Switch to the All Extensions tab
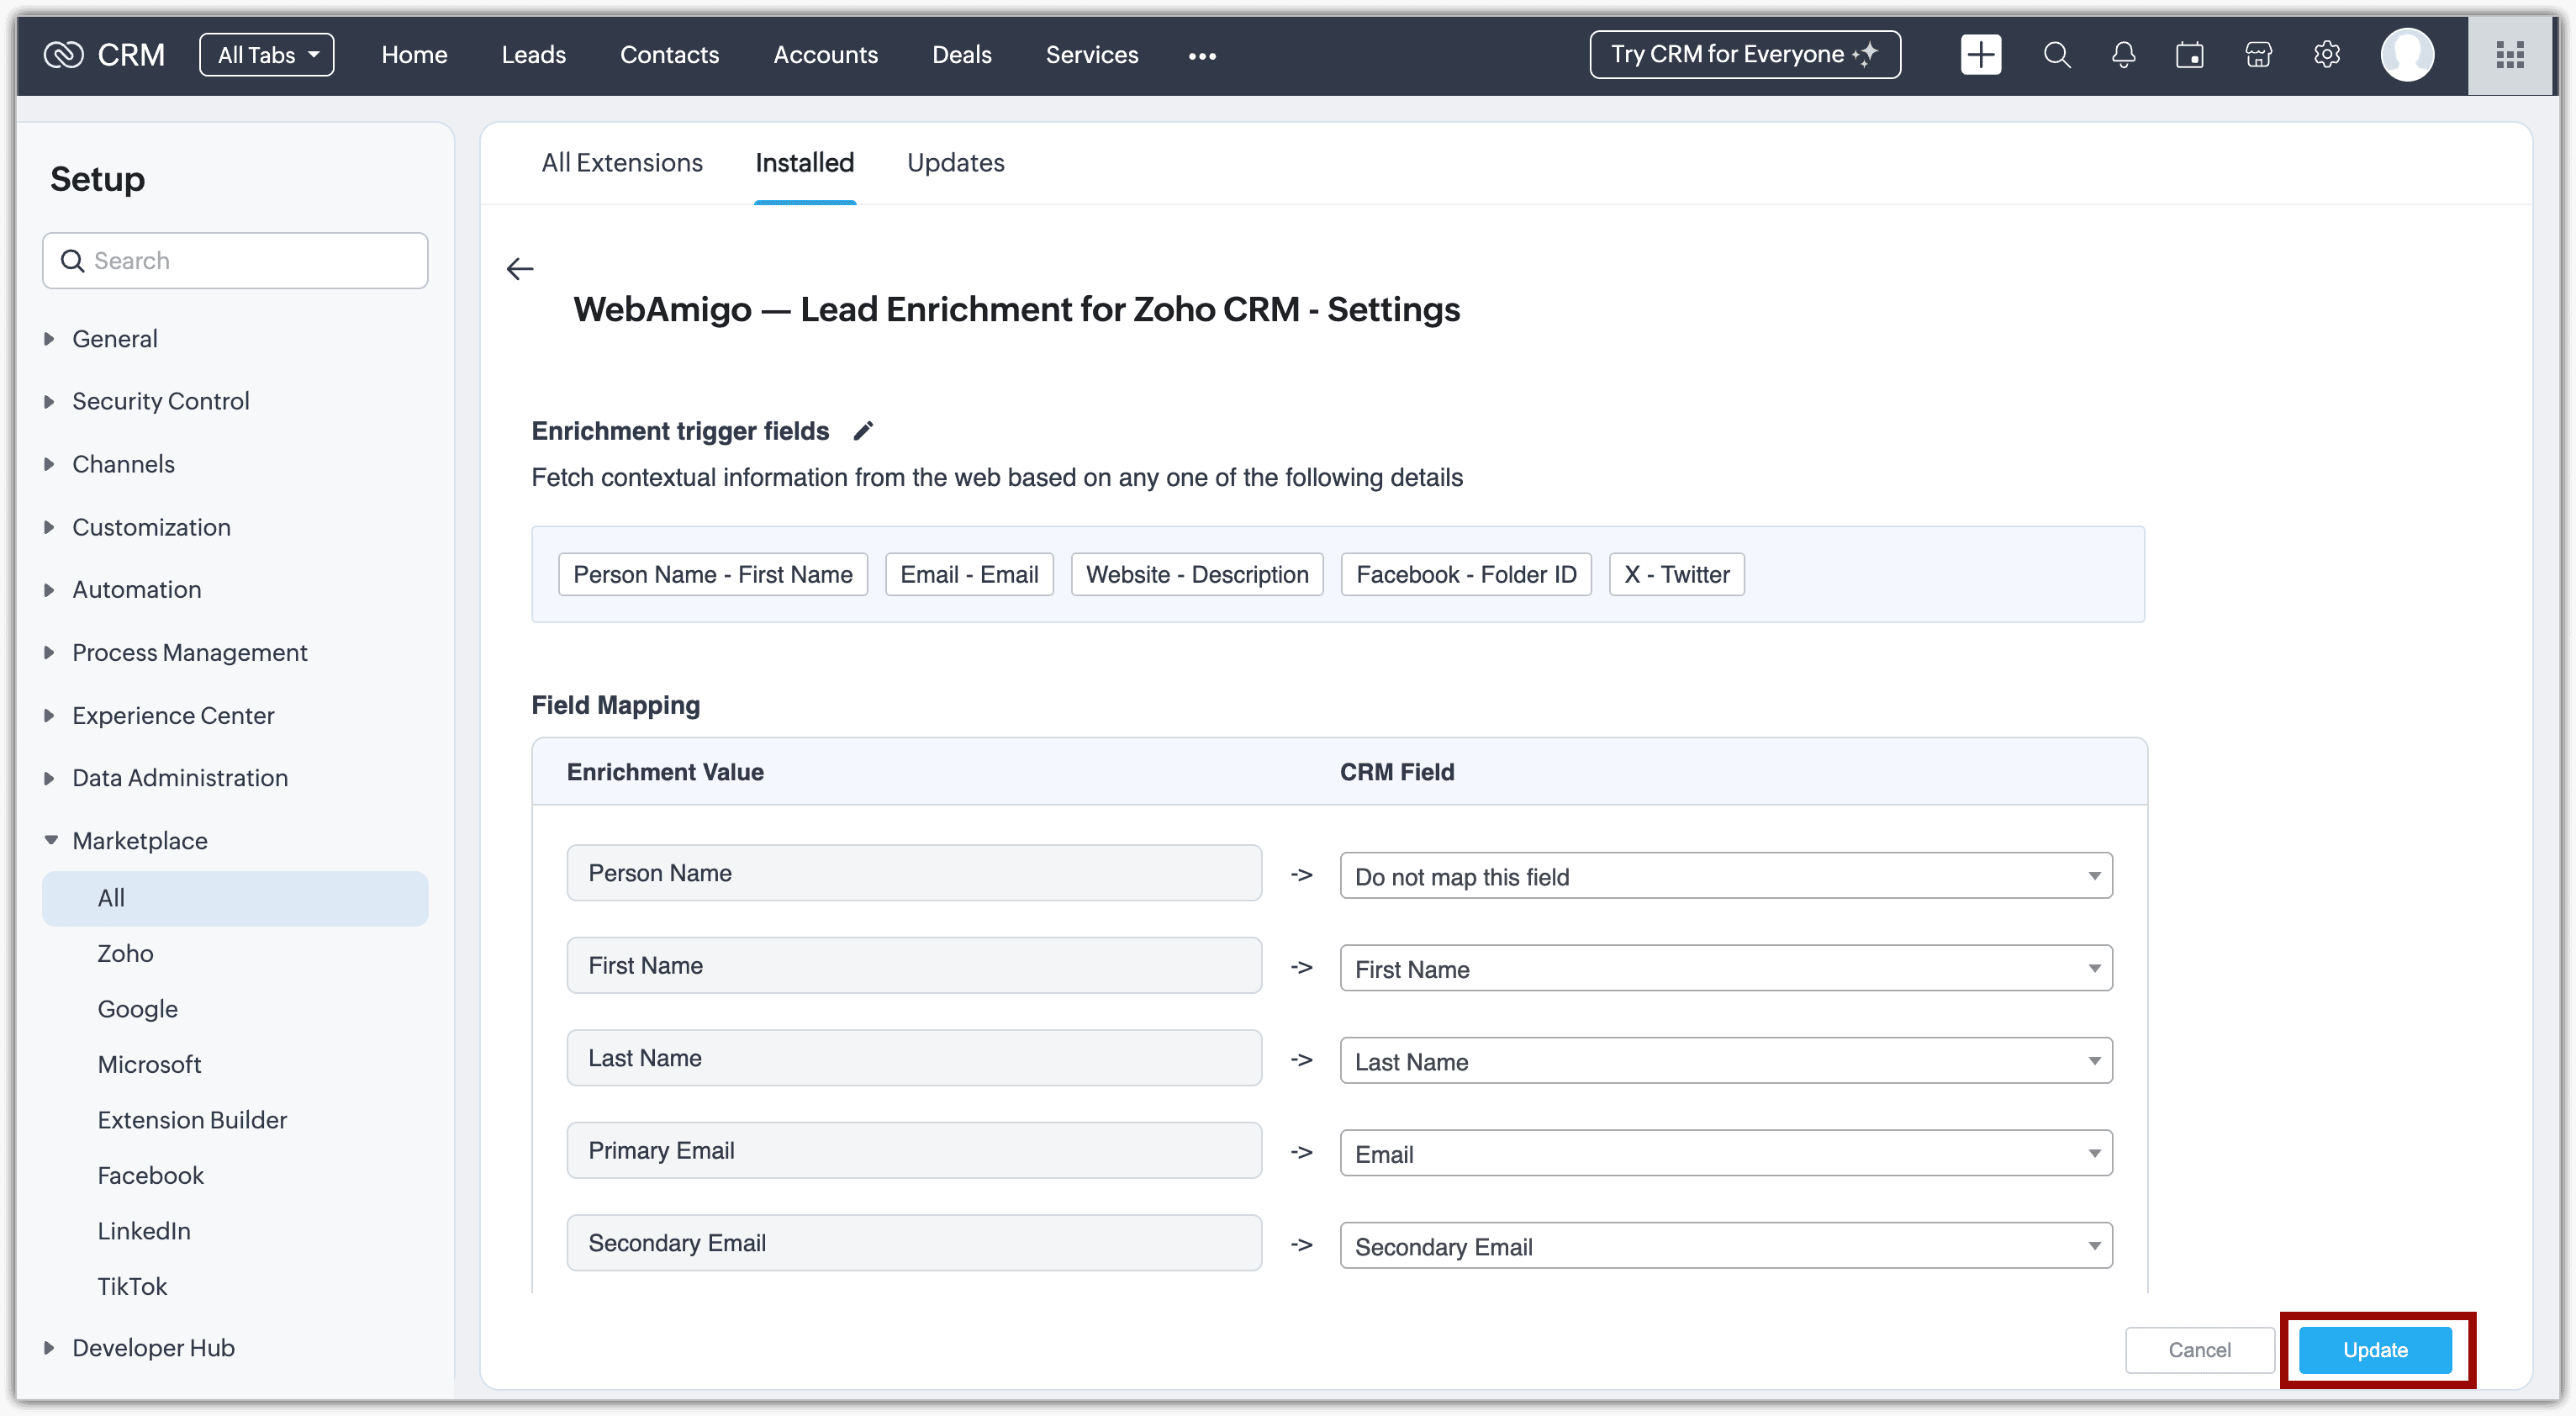The height and width of the screenshot is (1416, 2576). pyautogui.click(x=622, y=163)
